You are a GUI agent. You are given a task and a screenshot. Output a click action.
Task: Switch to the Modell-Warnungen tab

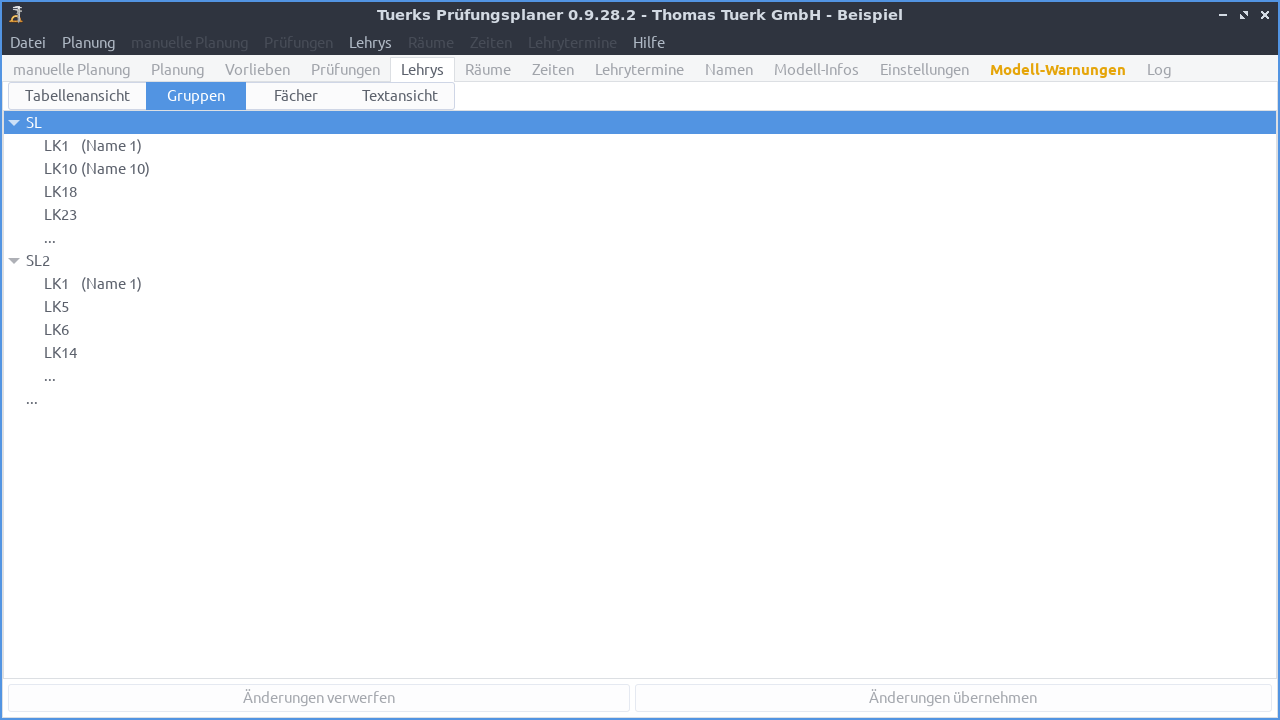[x=1057, y=69]
